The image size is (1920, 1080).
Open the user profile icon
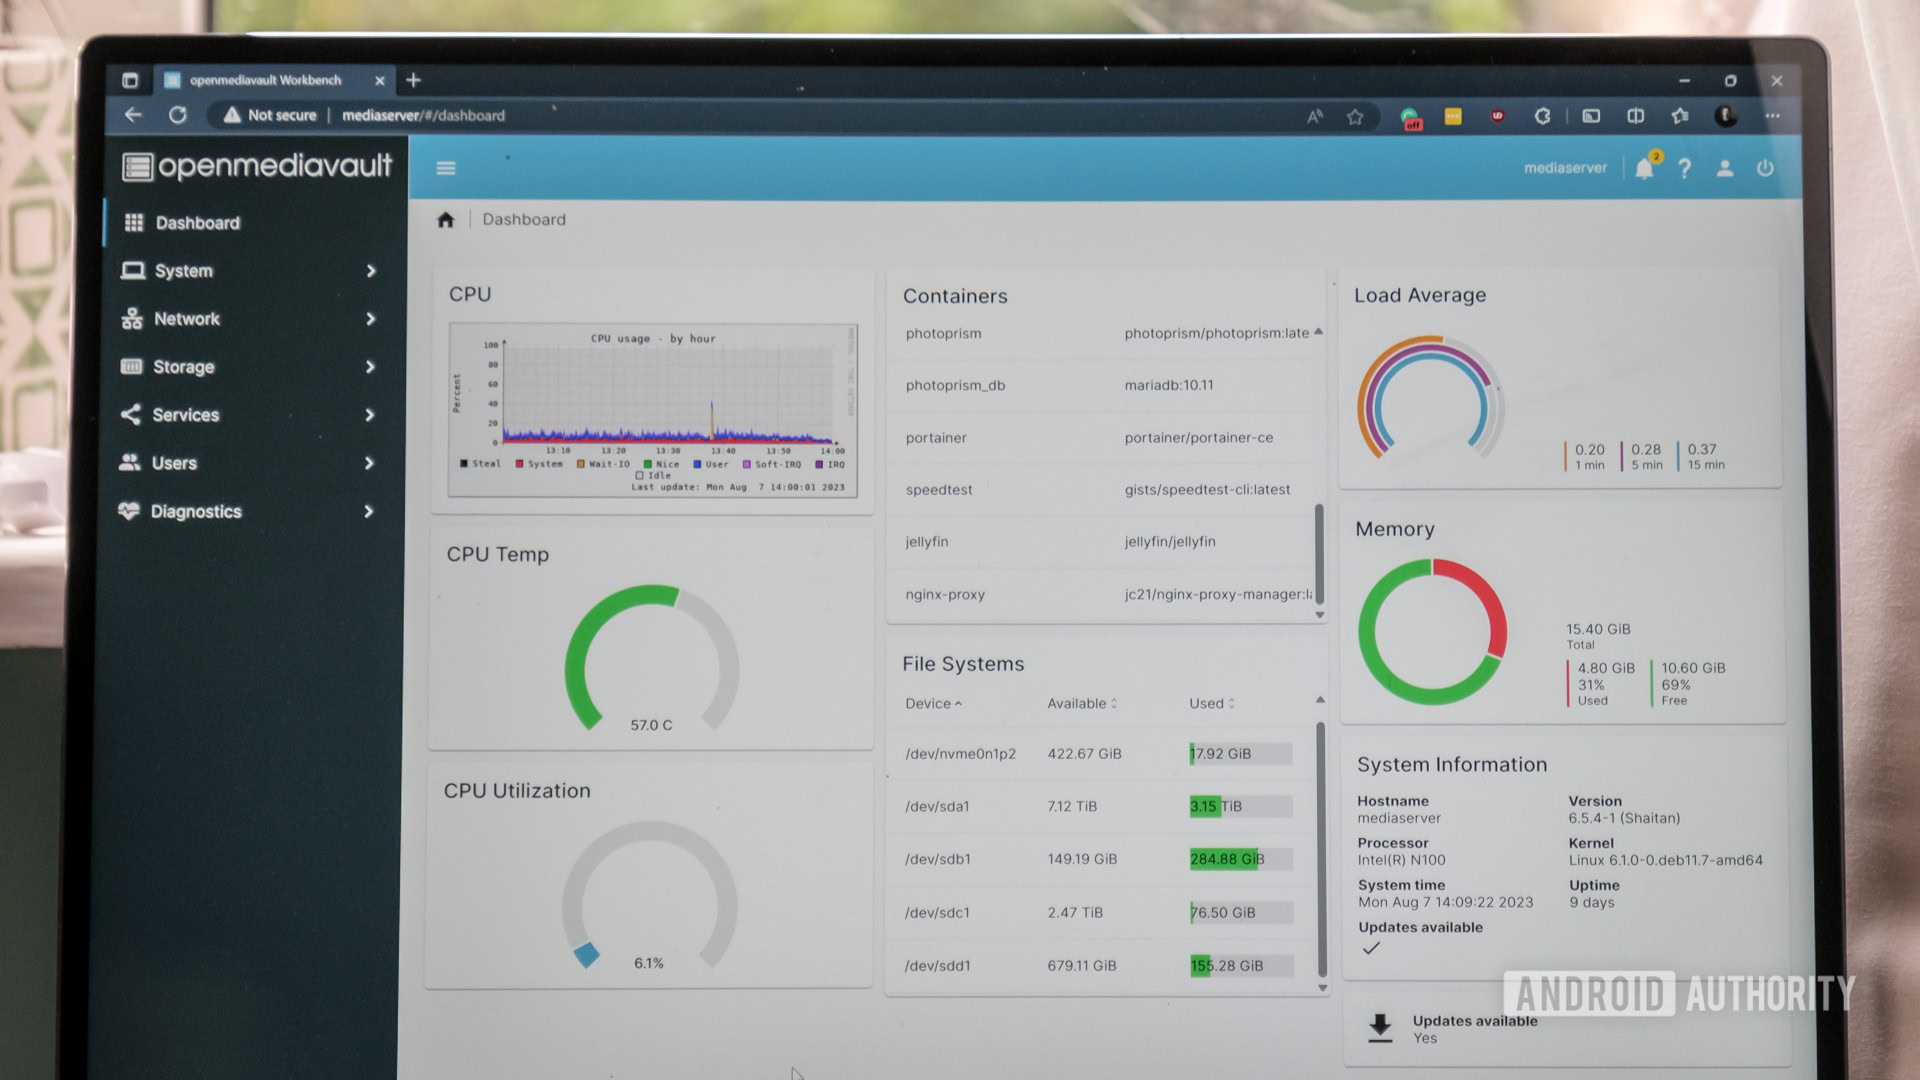1725,168
